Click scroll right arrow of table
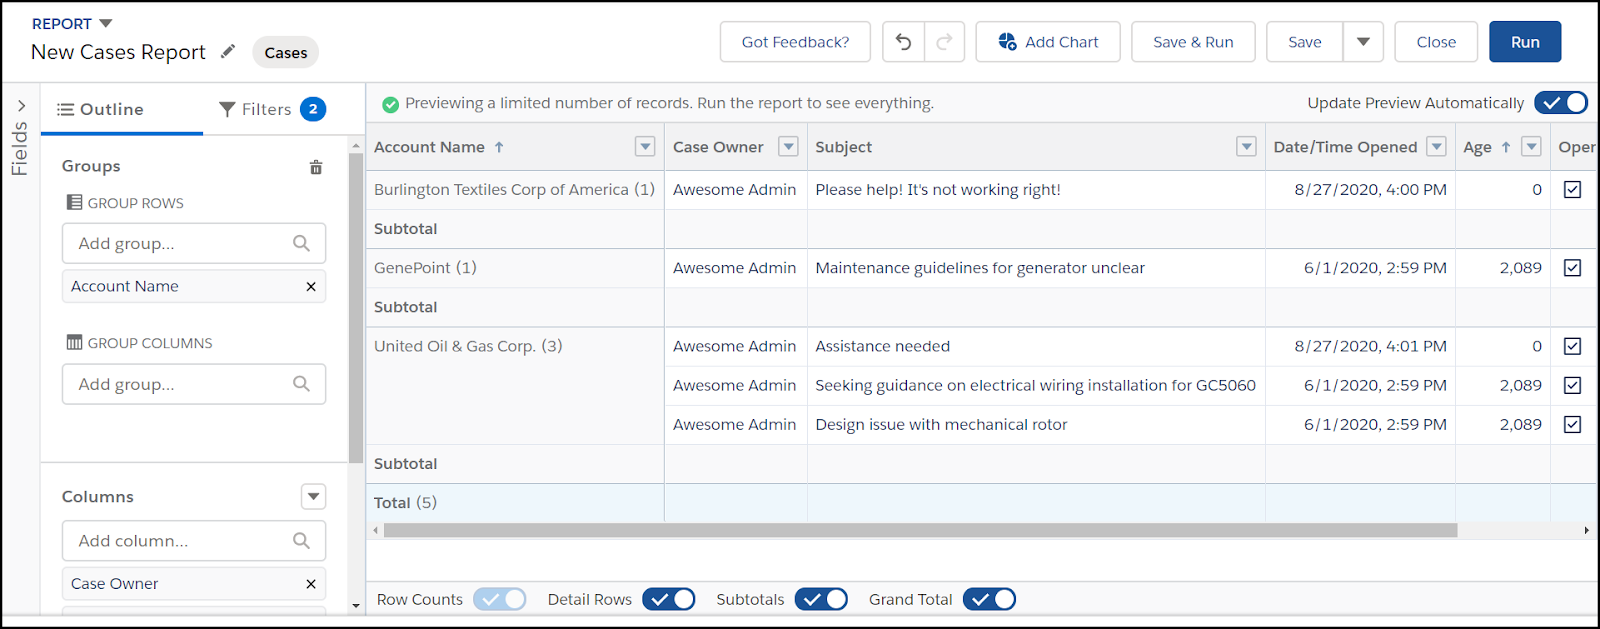This screenshot has width=1600, height=629. (1586, 530)
